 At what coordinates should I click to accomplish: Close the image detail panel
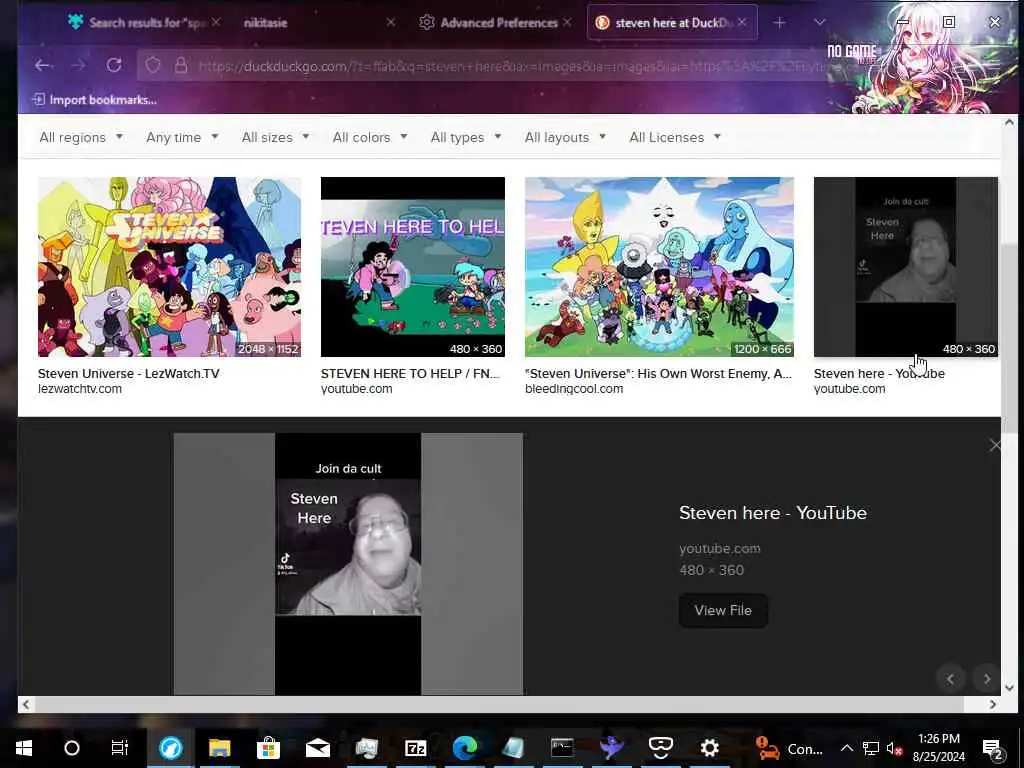click(994, 445)
